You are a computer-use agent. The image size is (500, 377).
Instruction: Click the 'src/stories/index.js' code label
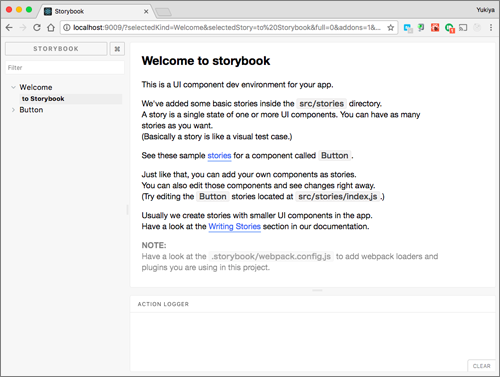tap(338, 197)
